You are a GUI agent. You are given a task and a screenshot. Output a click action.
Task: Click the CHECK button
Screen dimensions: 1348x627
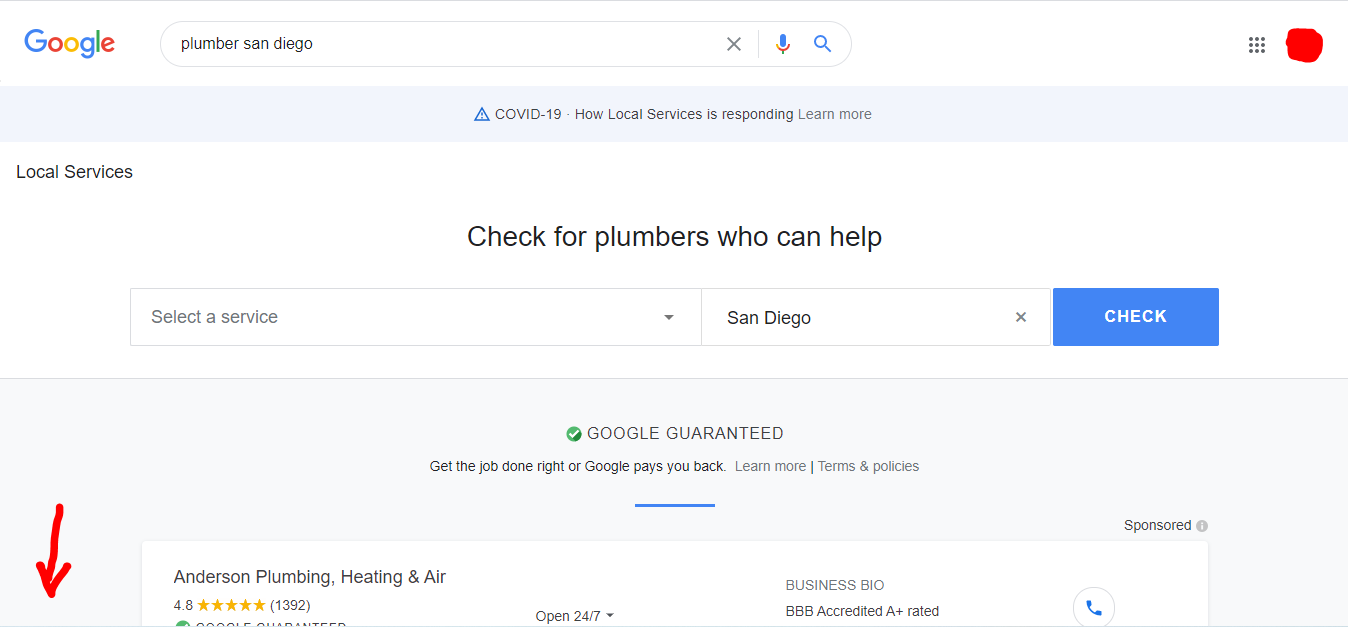click(1136, 317)
